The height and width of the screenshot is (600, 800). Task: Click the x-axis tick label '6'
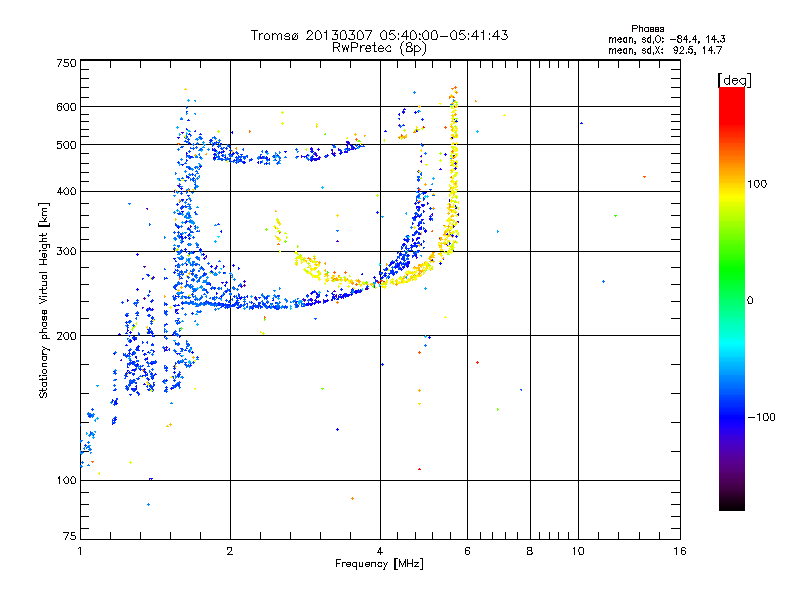click(x=467, y=551)
